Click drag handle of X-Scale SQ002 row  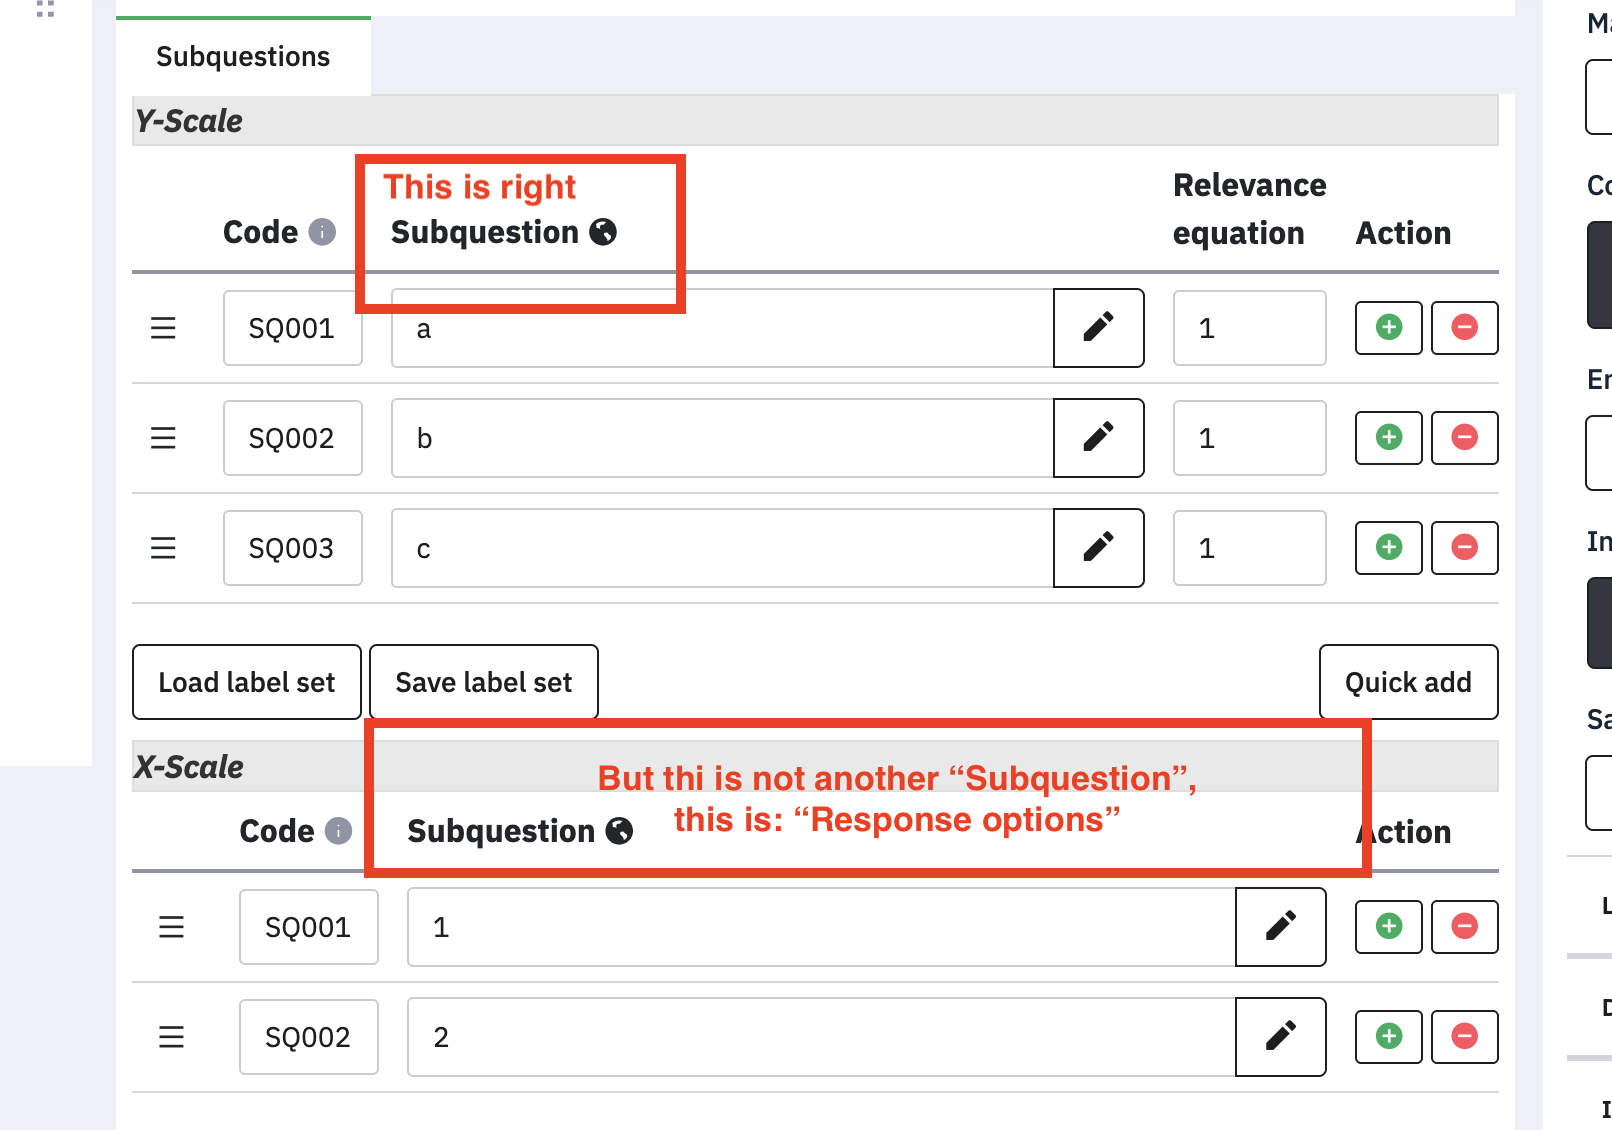pos(171,1037)
